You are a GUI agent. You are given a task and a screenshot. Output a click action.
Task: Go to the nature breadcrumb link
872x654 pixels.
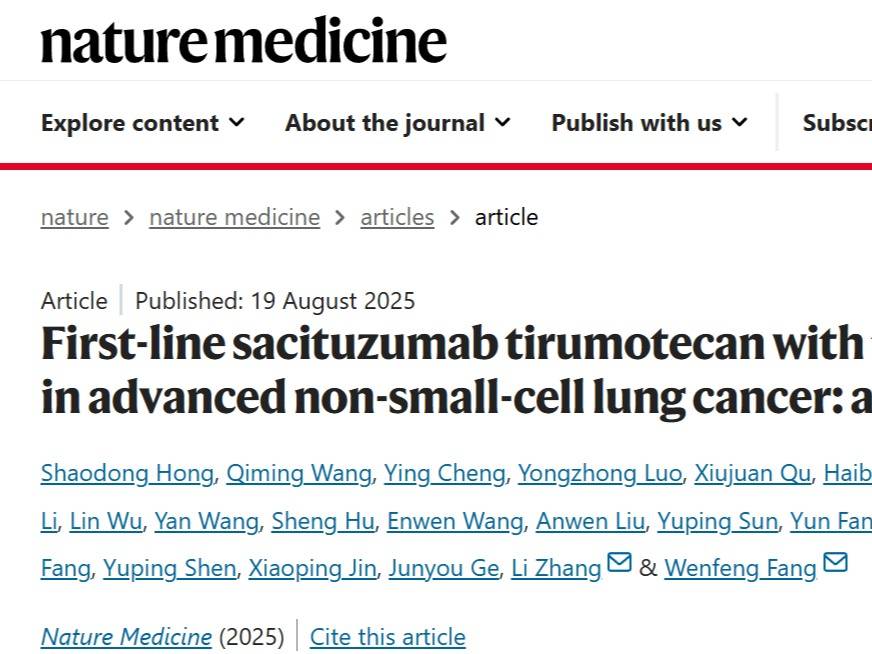75,217
